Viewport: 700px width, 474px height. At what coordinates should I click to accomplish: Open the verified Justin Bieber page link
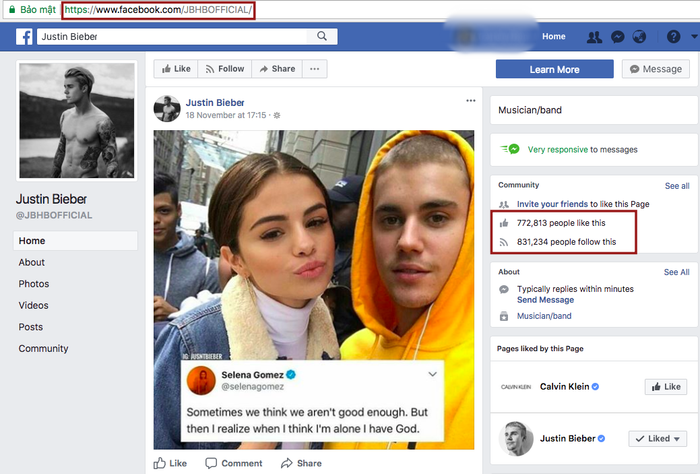pos(567,439)
